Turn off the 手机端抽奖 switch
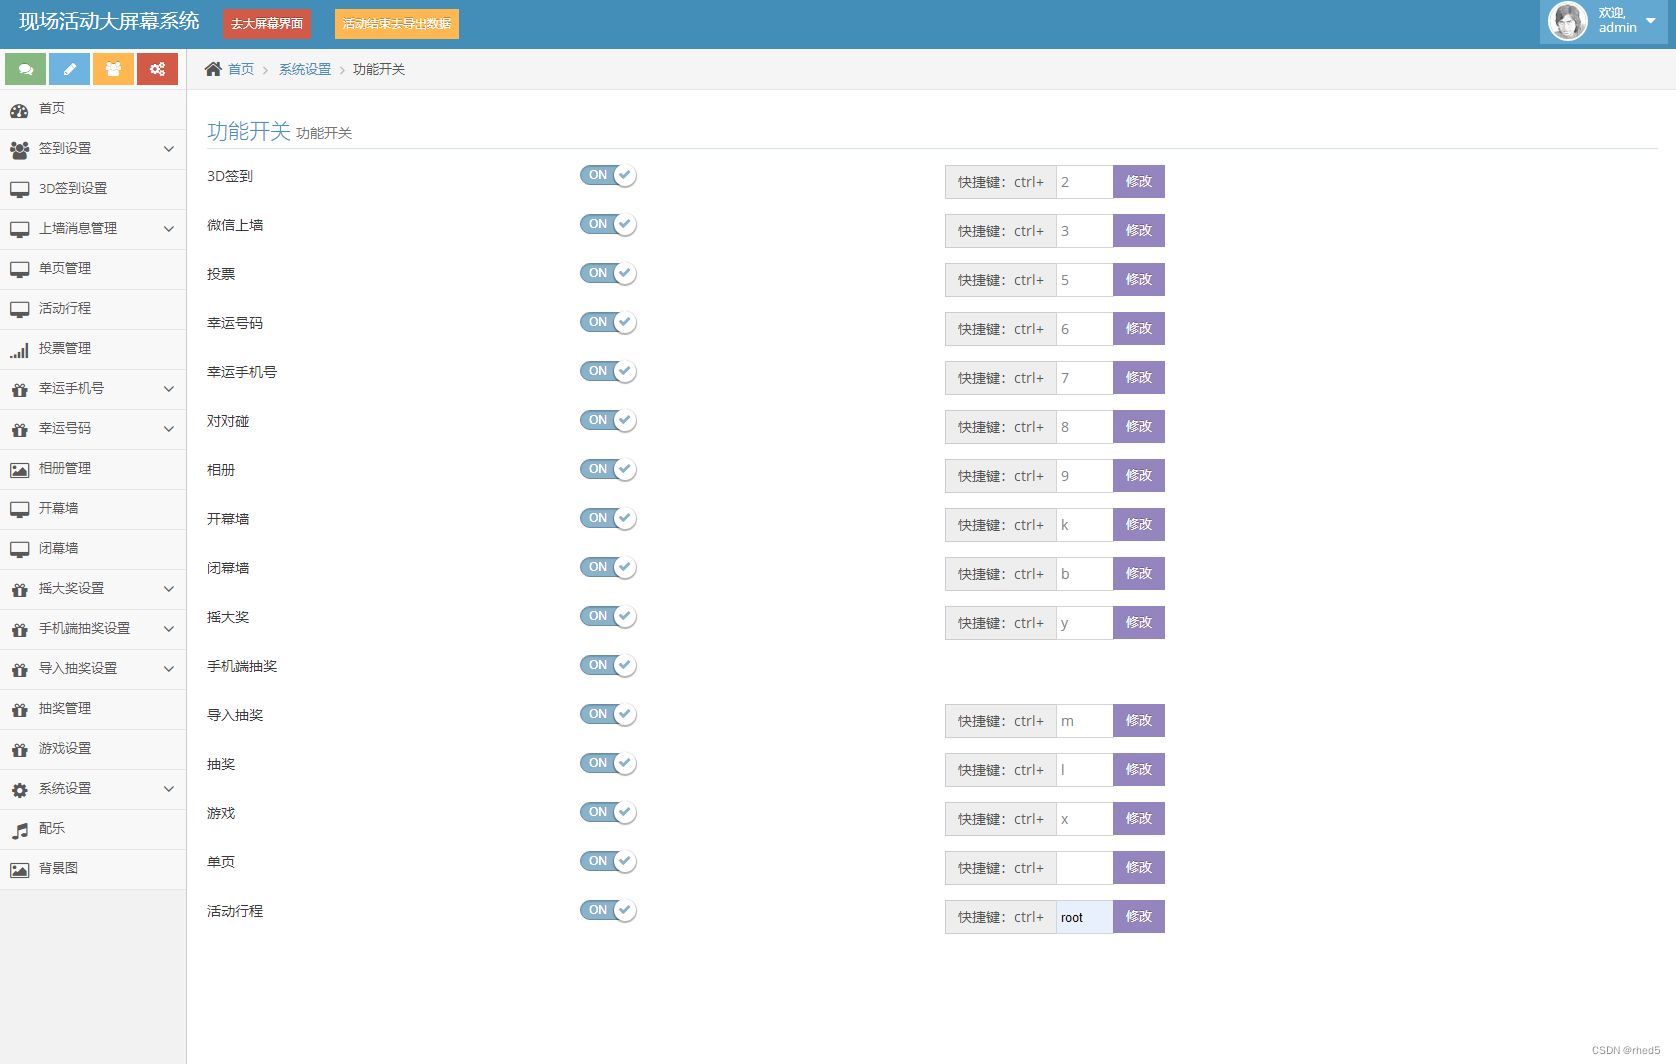 point(608,666)
